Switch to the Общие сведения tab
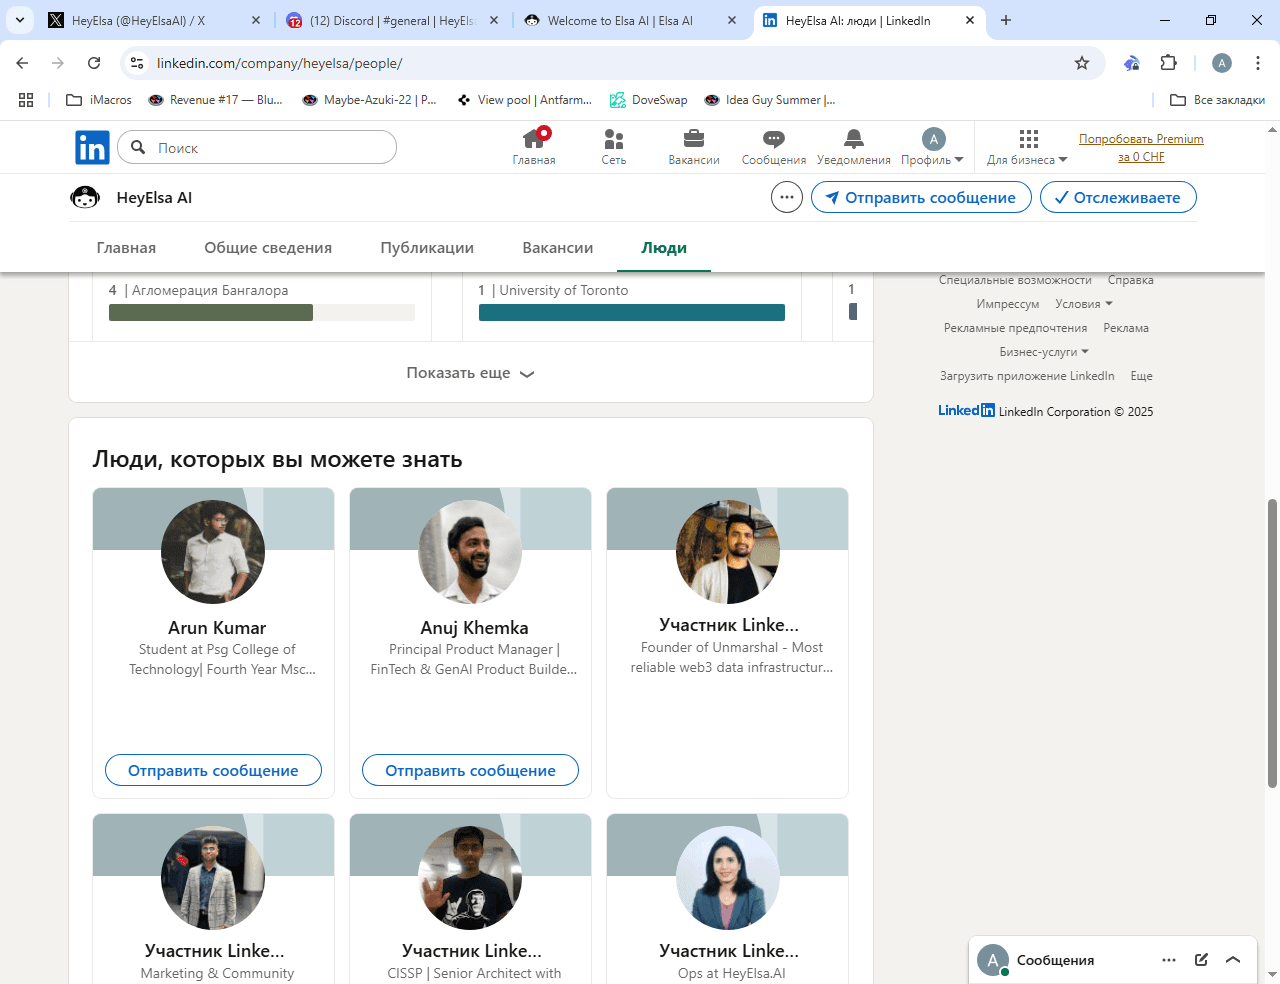 pos(268,248)
